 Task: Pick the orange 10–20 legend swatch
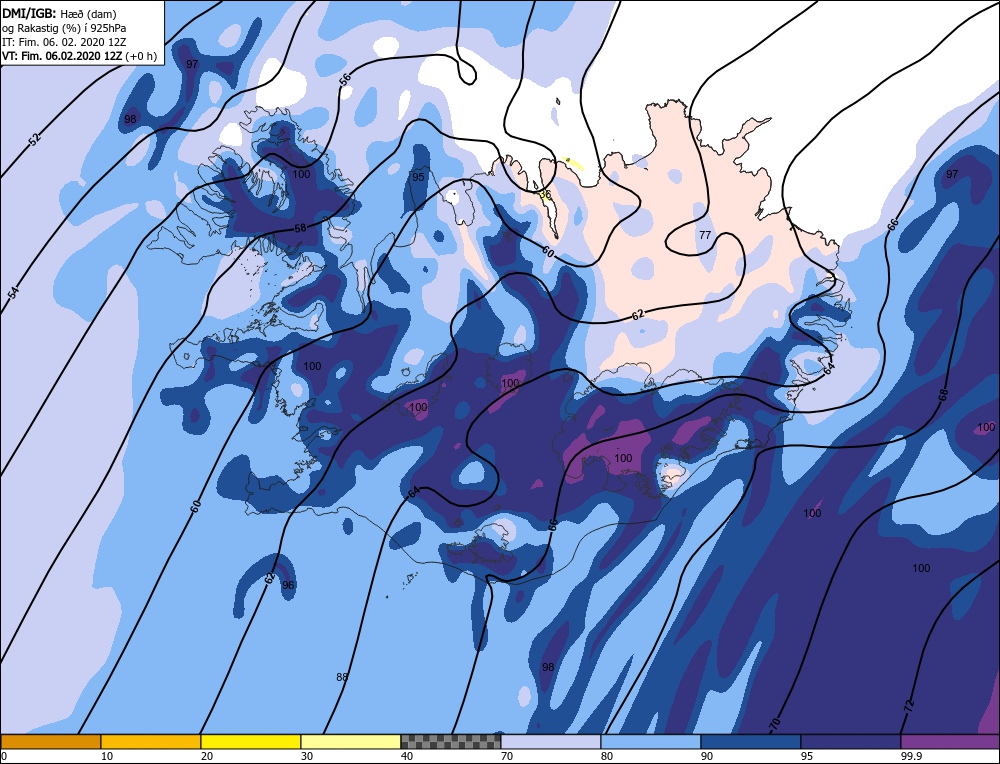[151, 741]
